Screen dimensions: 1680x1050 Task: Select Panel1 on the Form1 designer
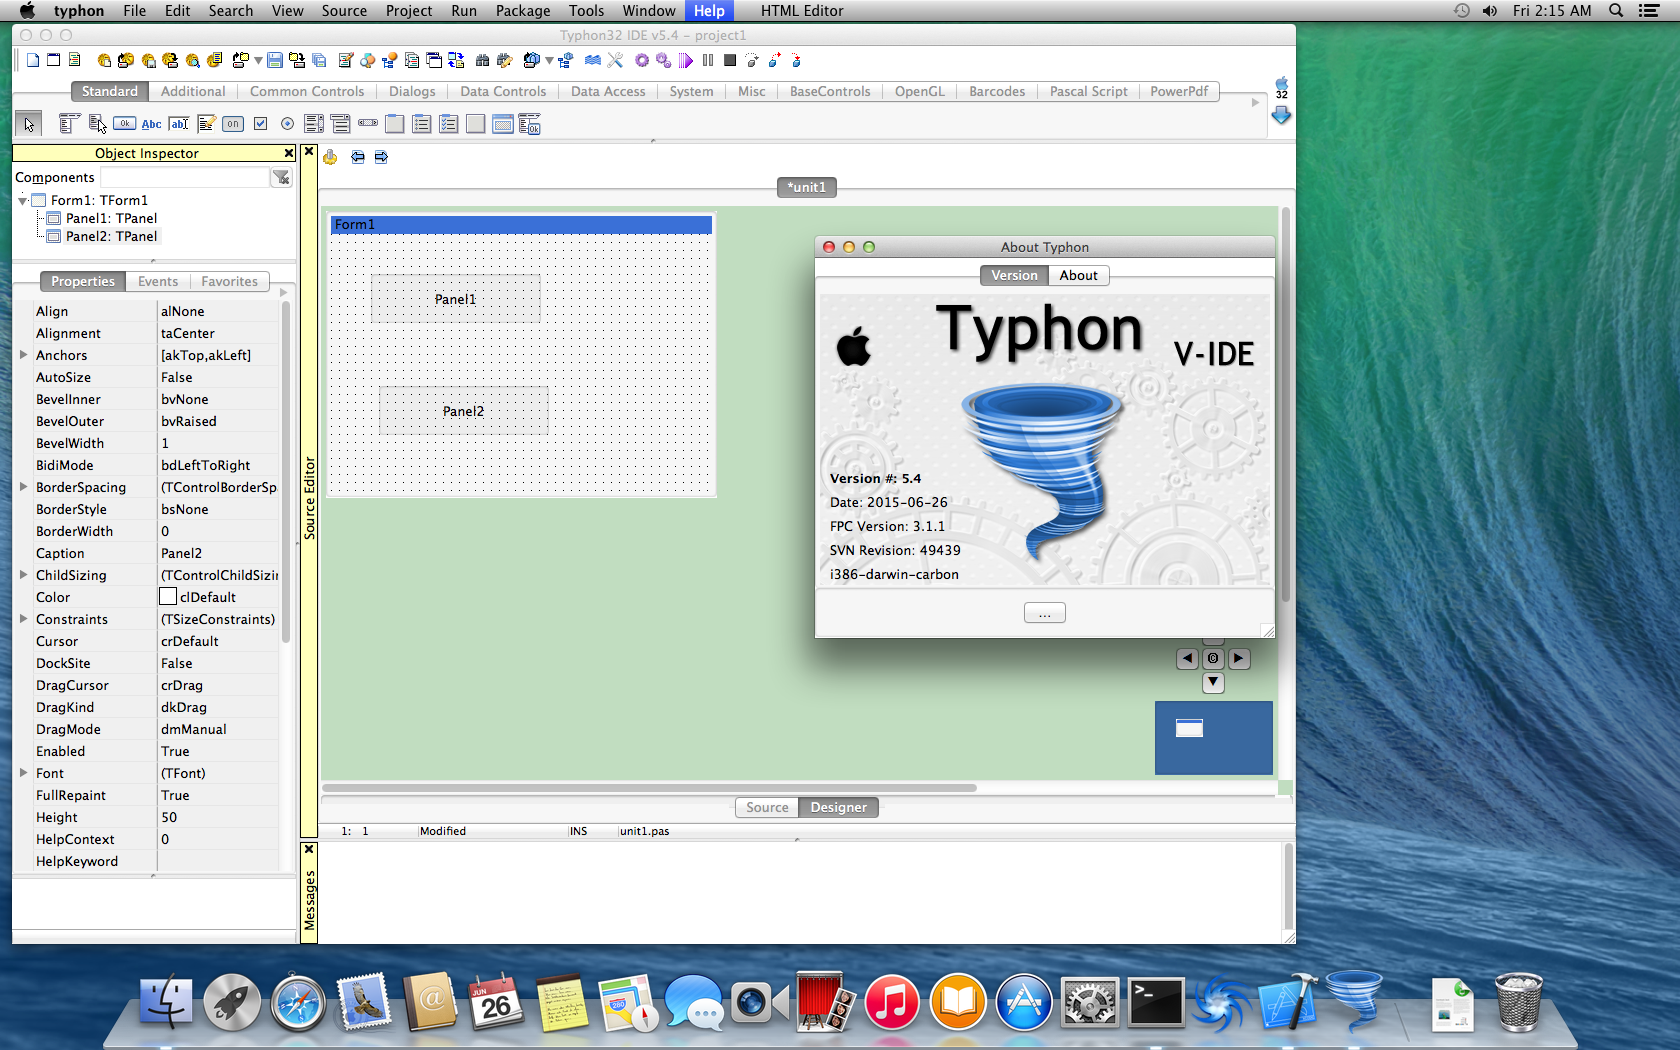pos(455,299)
